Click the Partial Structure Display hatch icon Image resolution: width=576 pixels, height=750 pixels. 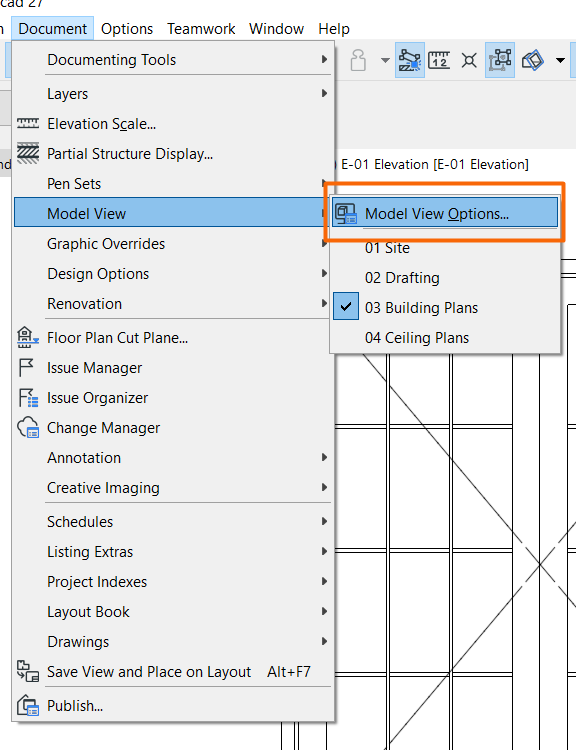coord(28,154)
